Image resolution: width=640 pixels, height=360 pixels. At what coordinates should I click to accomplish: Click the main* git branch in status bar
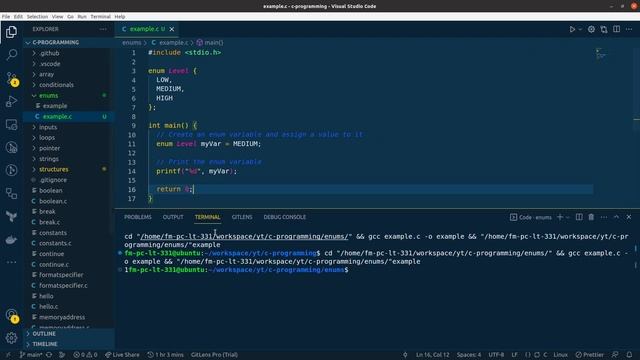[x=31, y=355]
